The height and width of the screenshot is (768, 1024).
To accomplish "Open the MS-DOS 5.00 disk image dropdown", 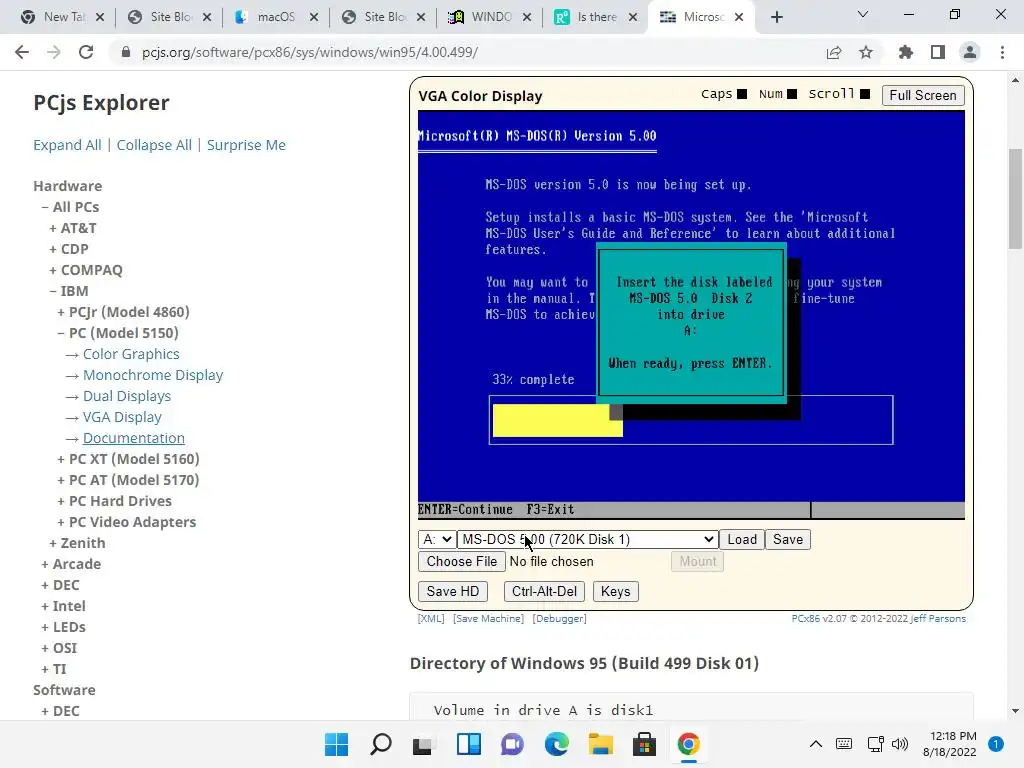I will [x=587, y=539].
